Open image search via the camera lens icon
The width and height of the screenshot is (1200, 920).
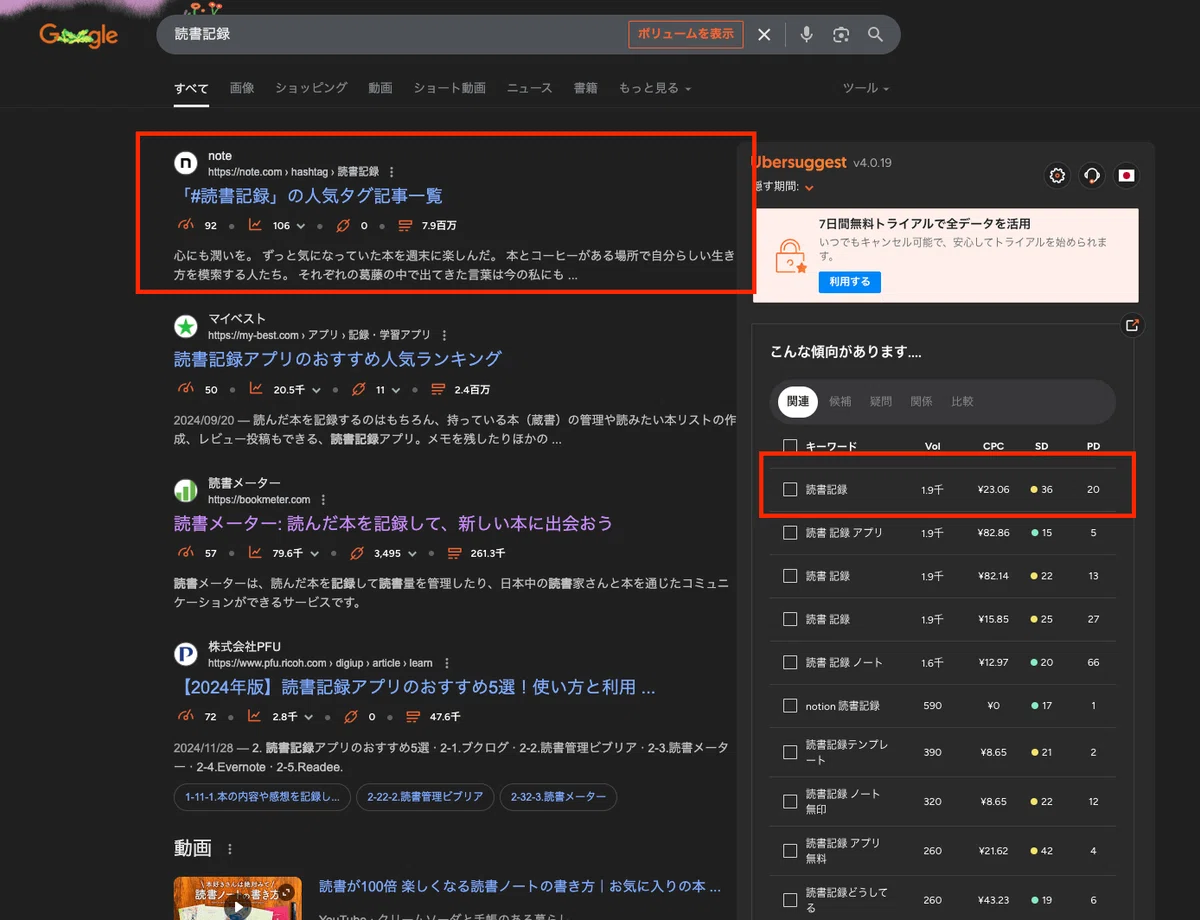841,35
